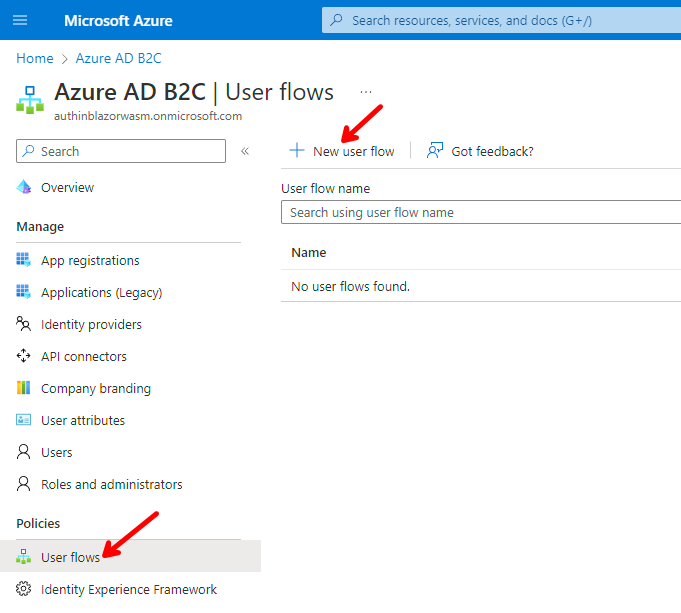Click the Azure AD B2C header icon

(x=30, y=100)
